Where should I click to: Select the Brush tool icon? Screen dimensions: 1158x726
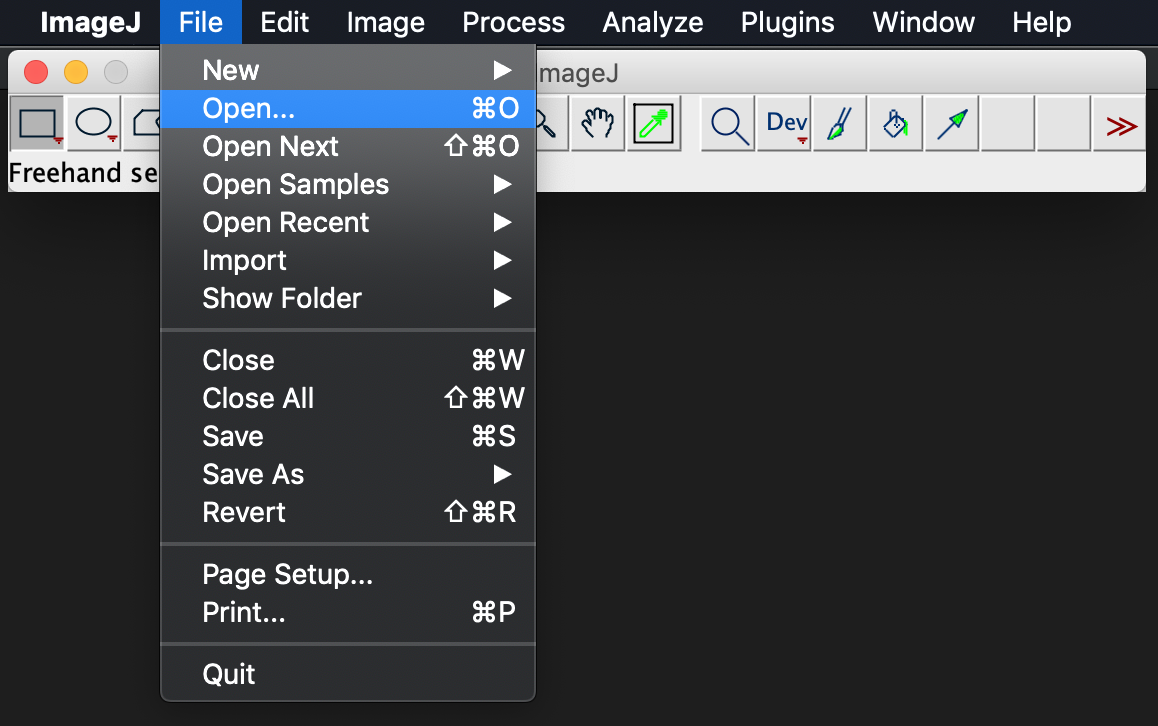tap(840, 124)
